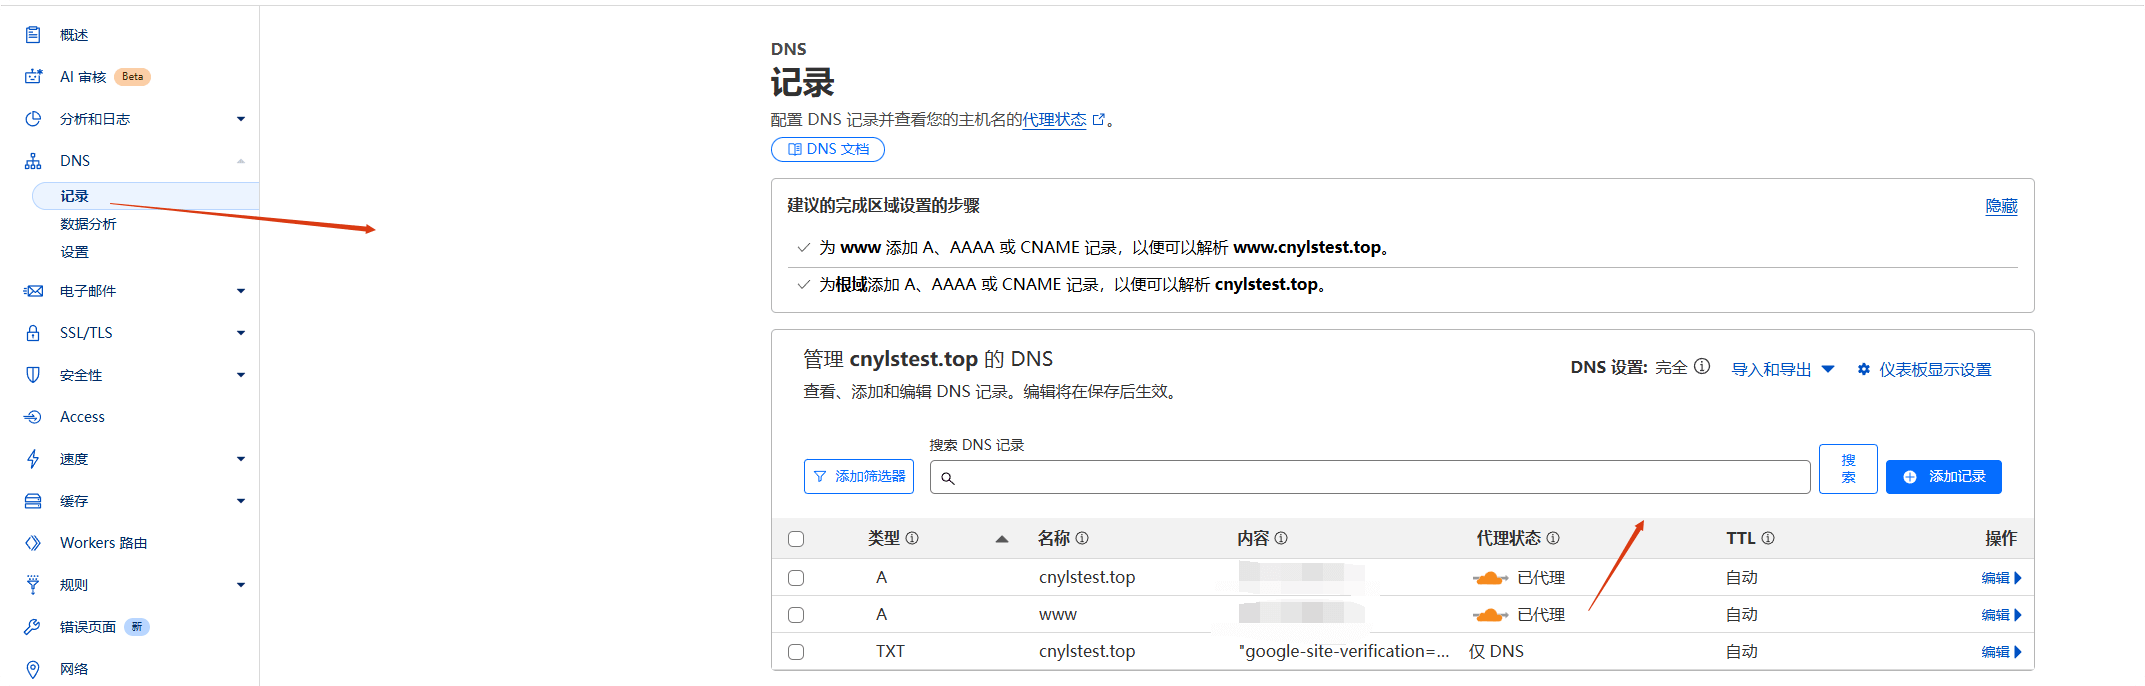Open 数据分析 under DNS
The image size is (2145, 686).
(88, 224)
